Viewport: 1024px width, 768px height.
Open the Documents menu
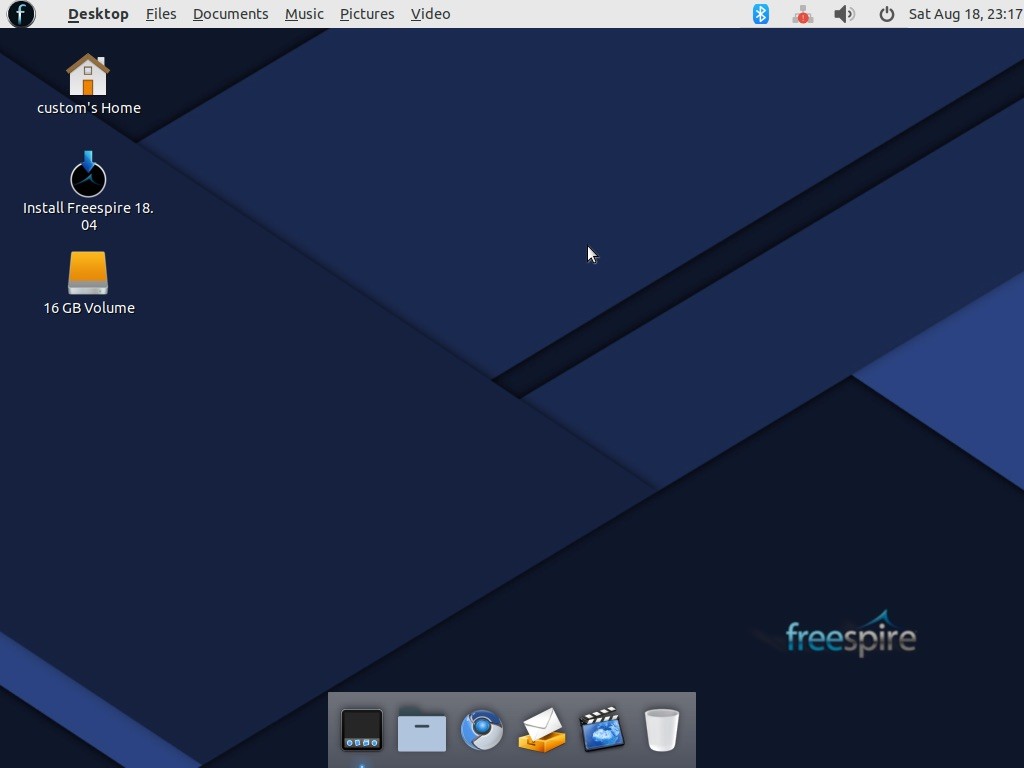230,13
